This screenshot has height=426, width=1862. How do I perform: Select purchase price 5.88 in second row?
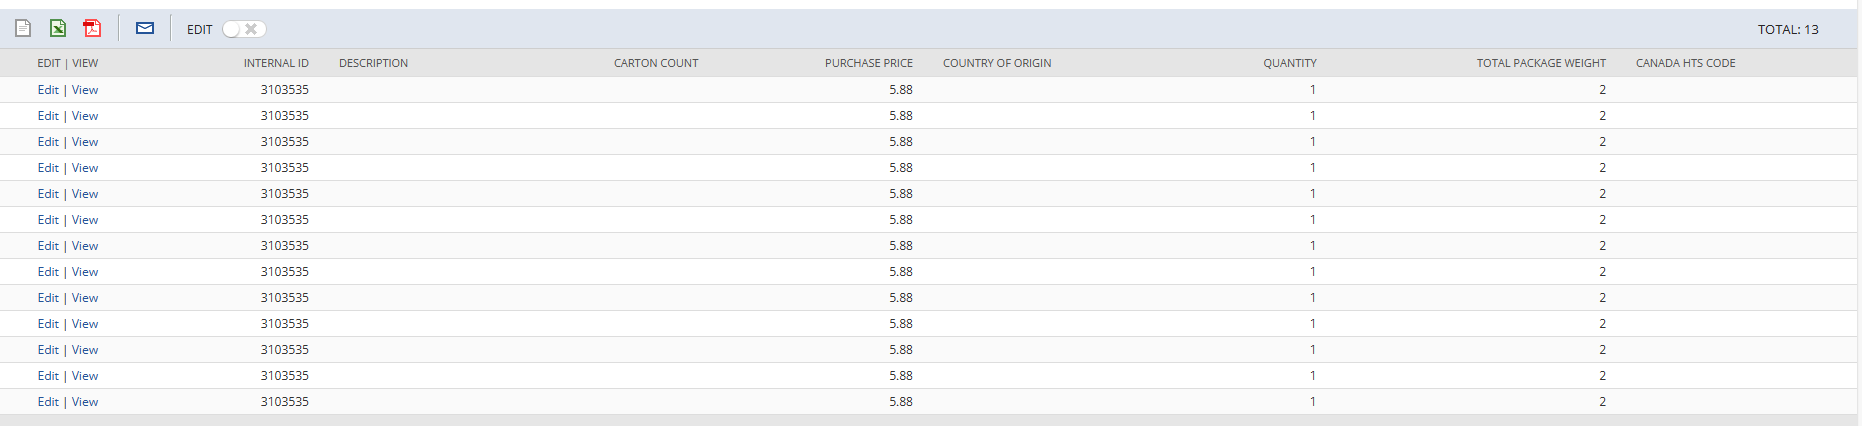point(900,116)
